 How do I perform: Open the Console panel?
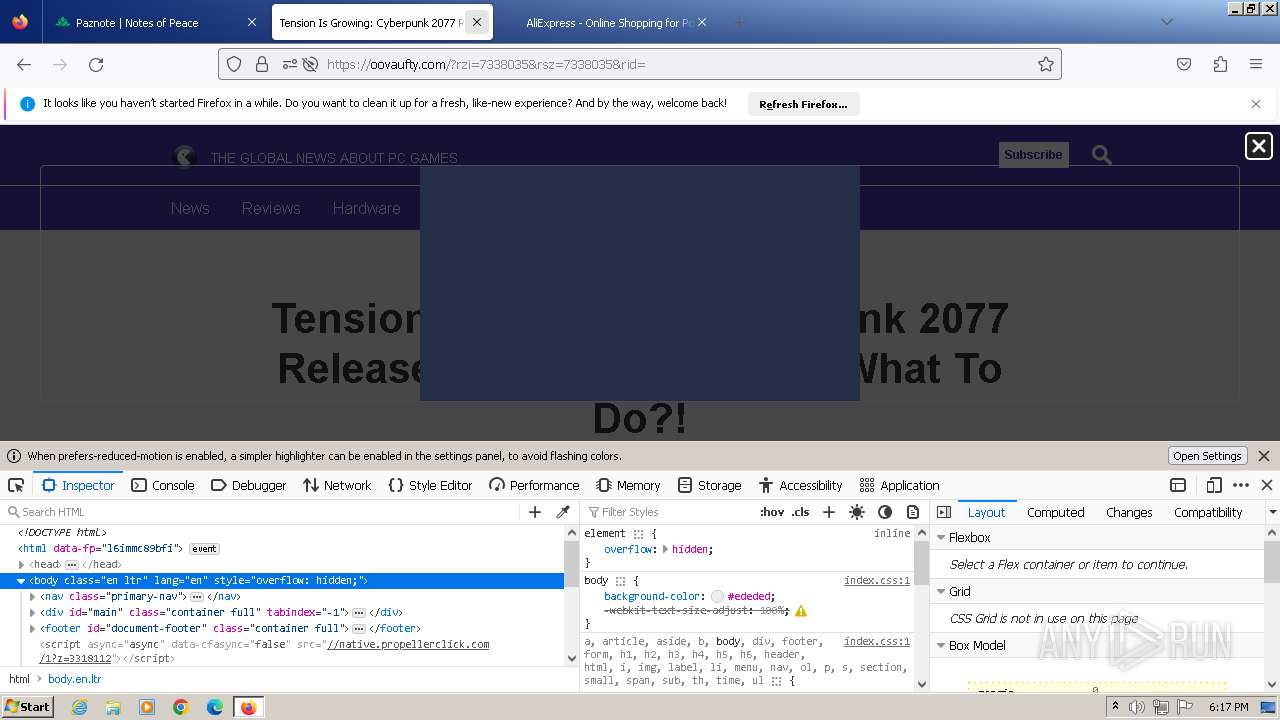163,485
